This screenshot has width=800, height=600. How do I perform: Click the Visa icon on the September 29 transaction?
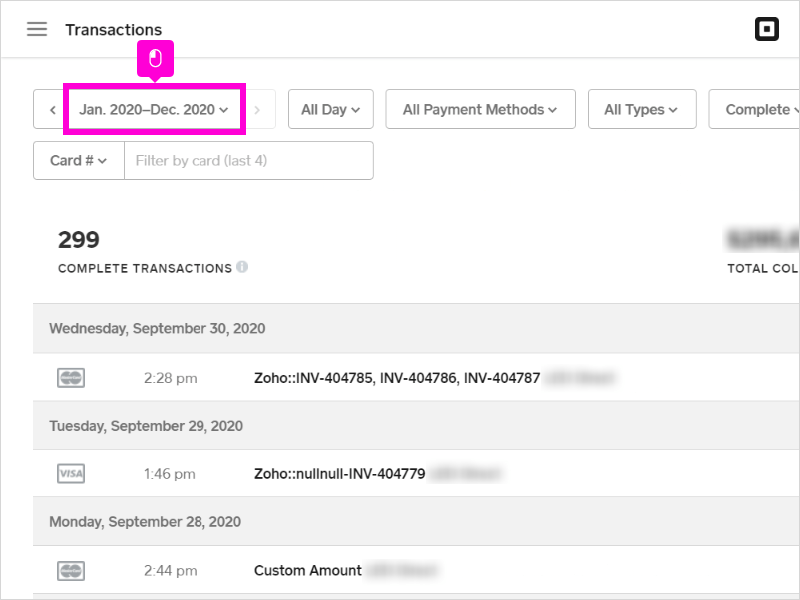pos(68,473)
